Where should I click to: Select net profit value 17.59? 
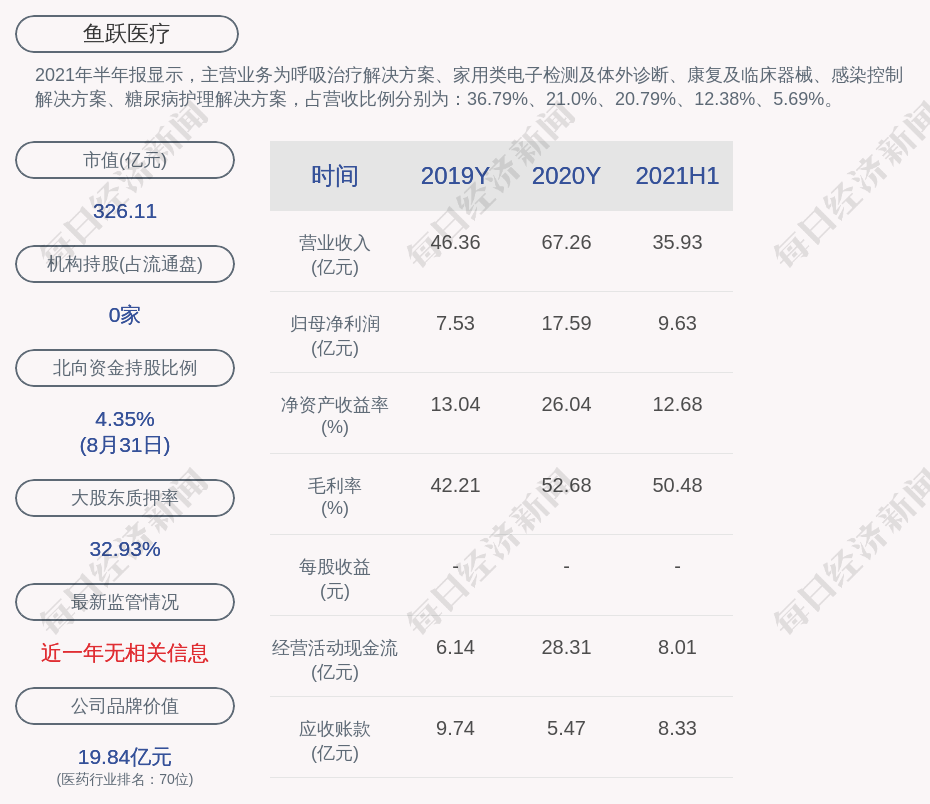coord(566,324)
